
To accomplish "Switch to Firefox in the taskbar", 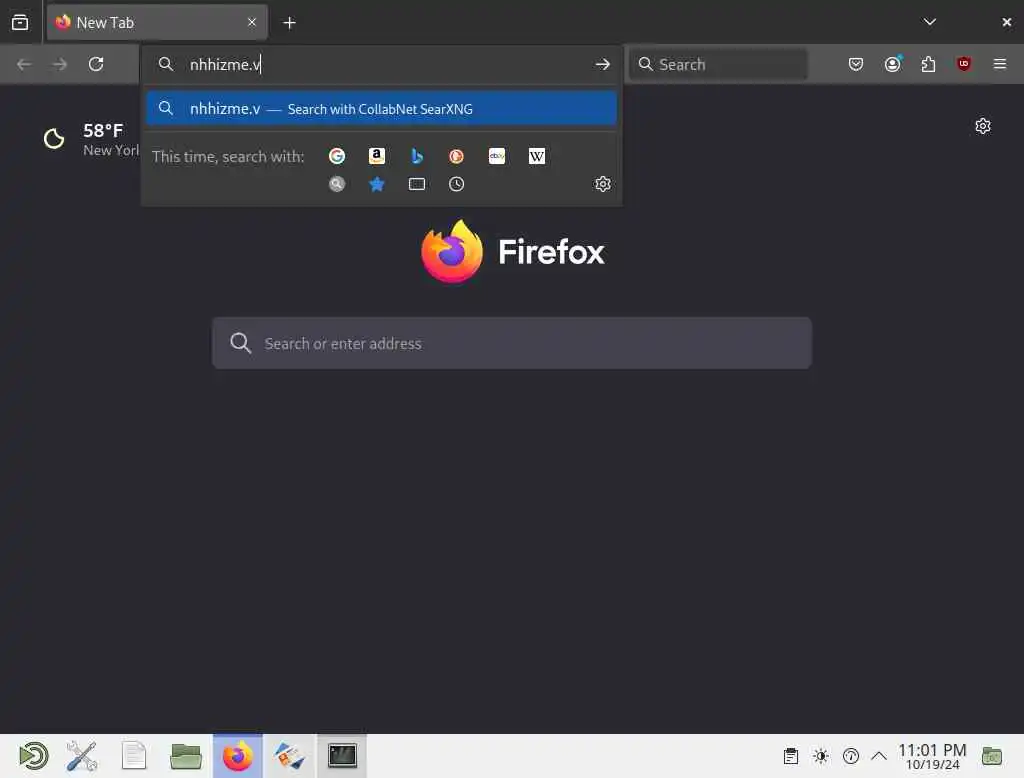I will coord(238,756).
